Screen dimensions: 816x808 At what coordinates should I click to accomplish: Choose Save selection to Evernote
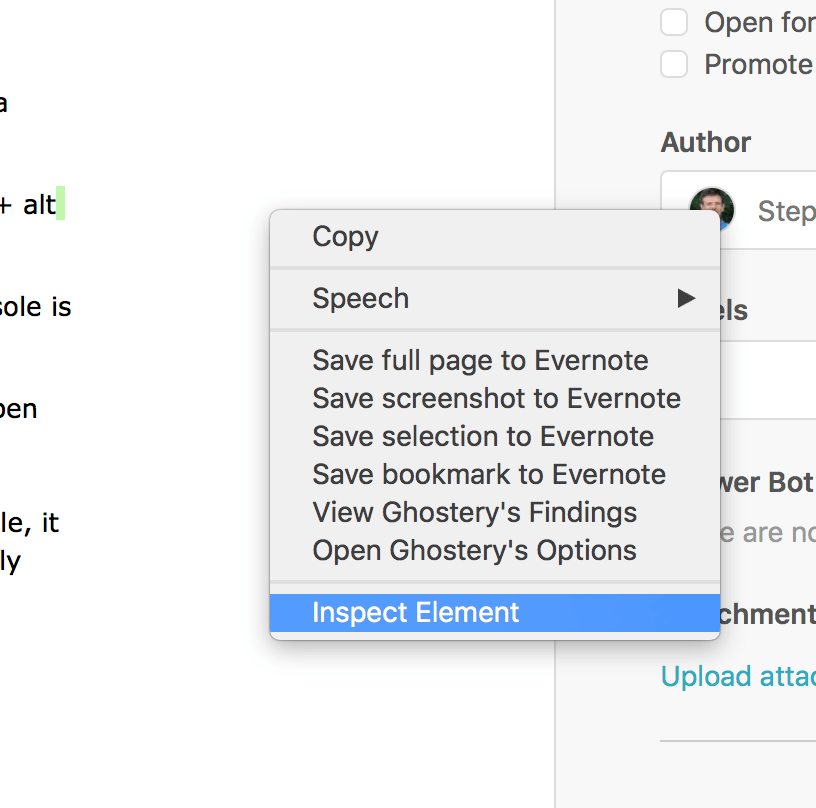click(x=483, y=436)
